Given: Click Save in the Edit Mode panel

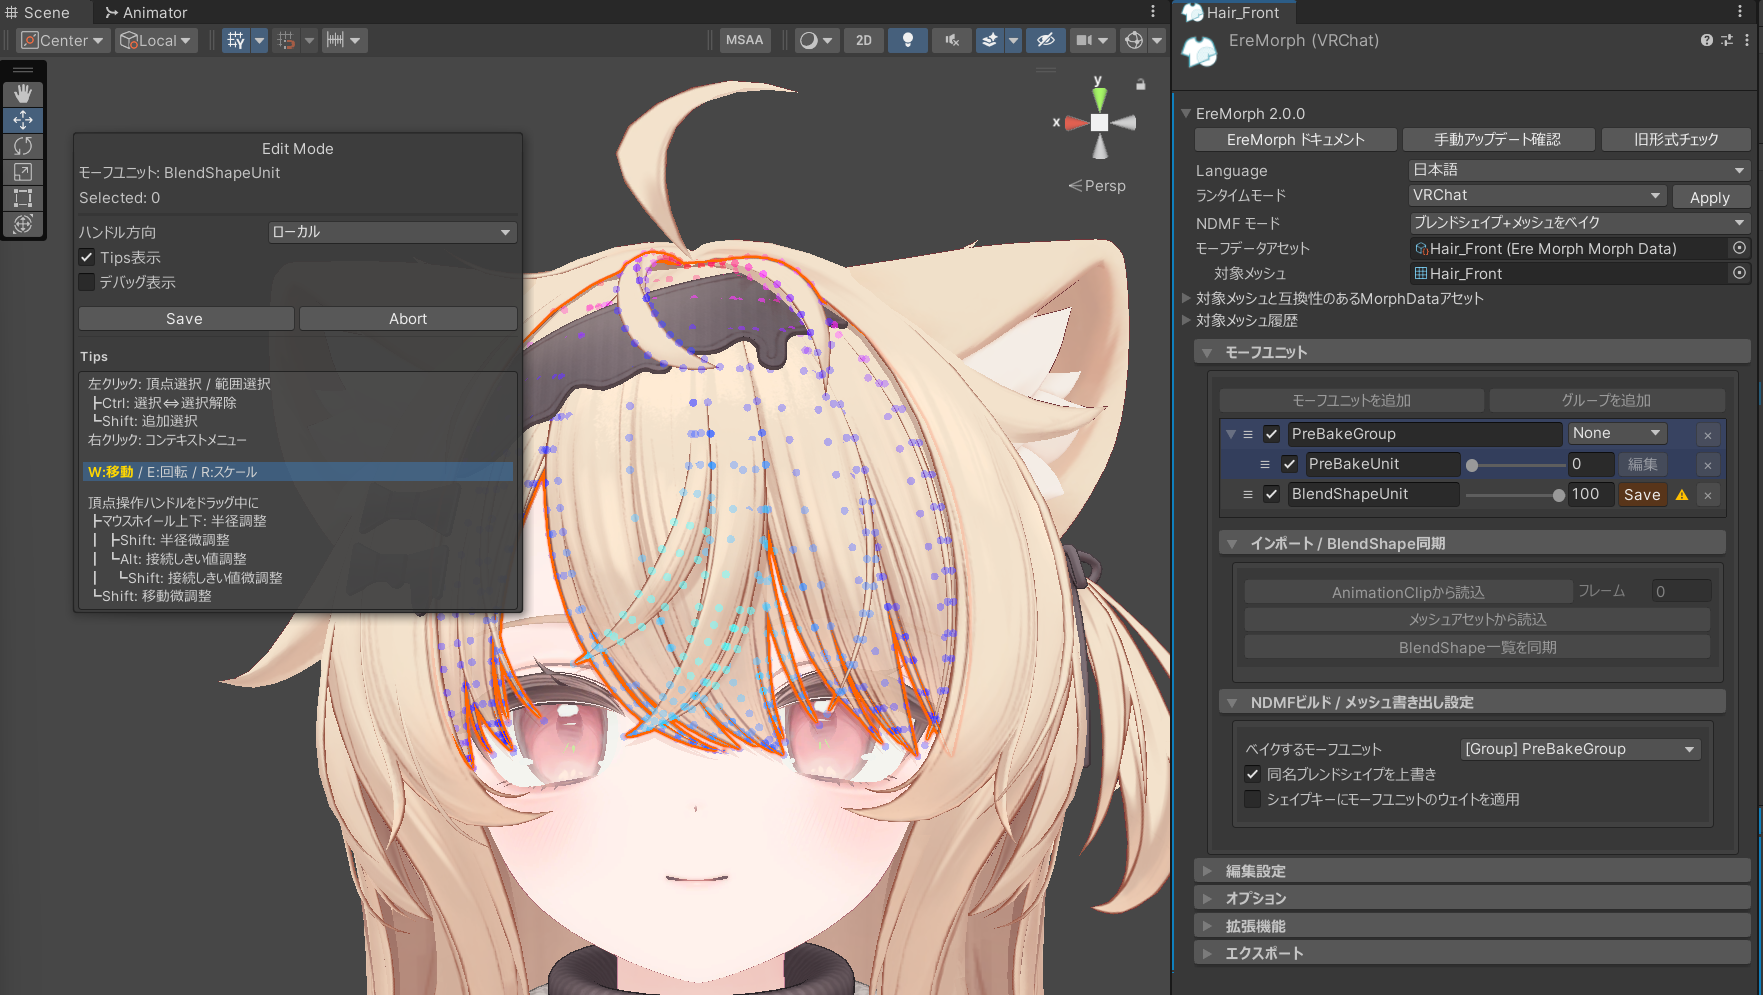Looking at the screenshot, I should click(x=186, y=319).
